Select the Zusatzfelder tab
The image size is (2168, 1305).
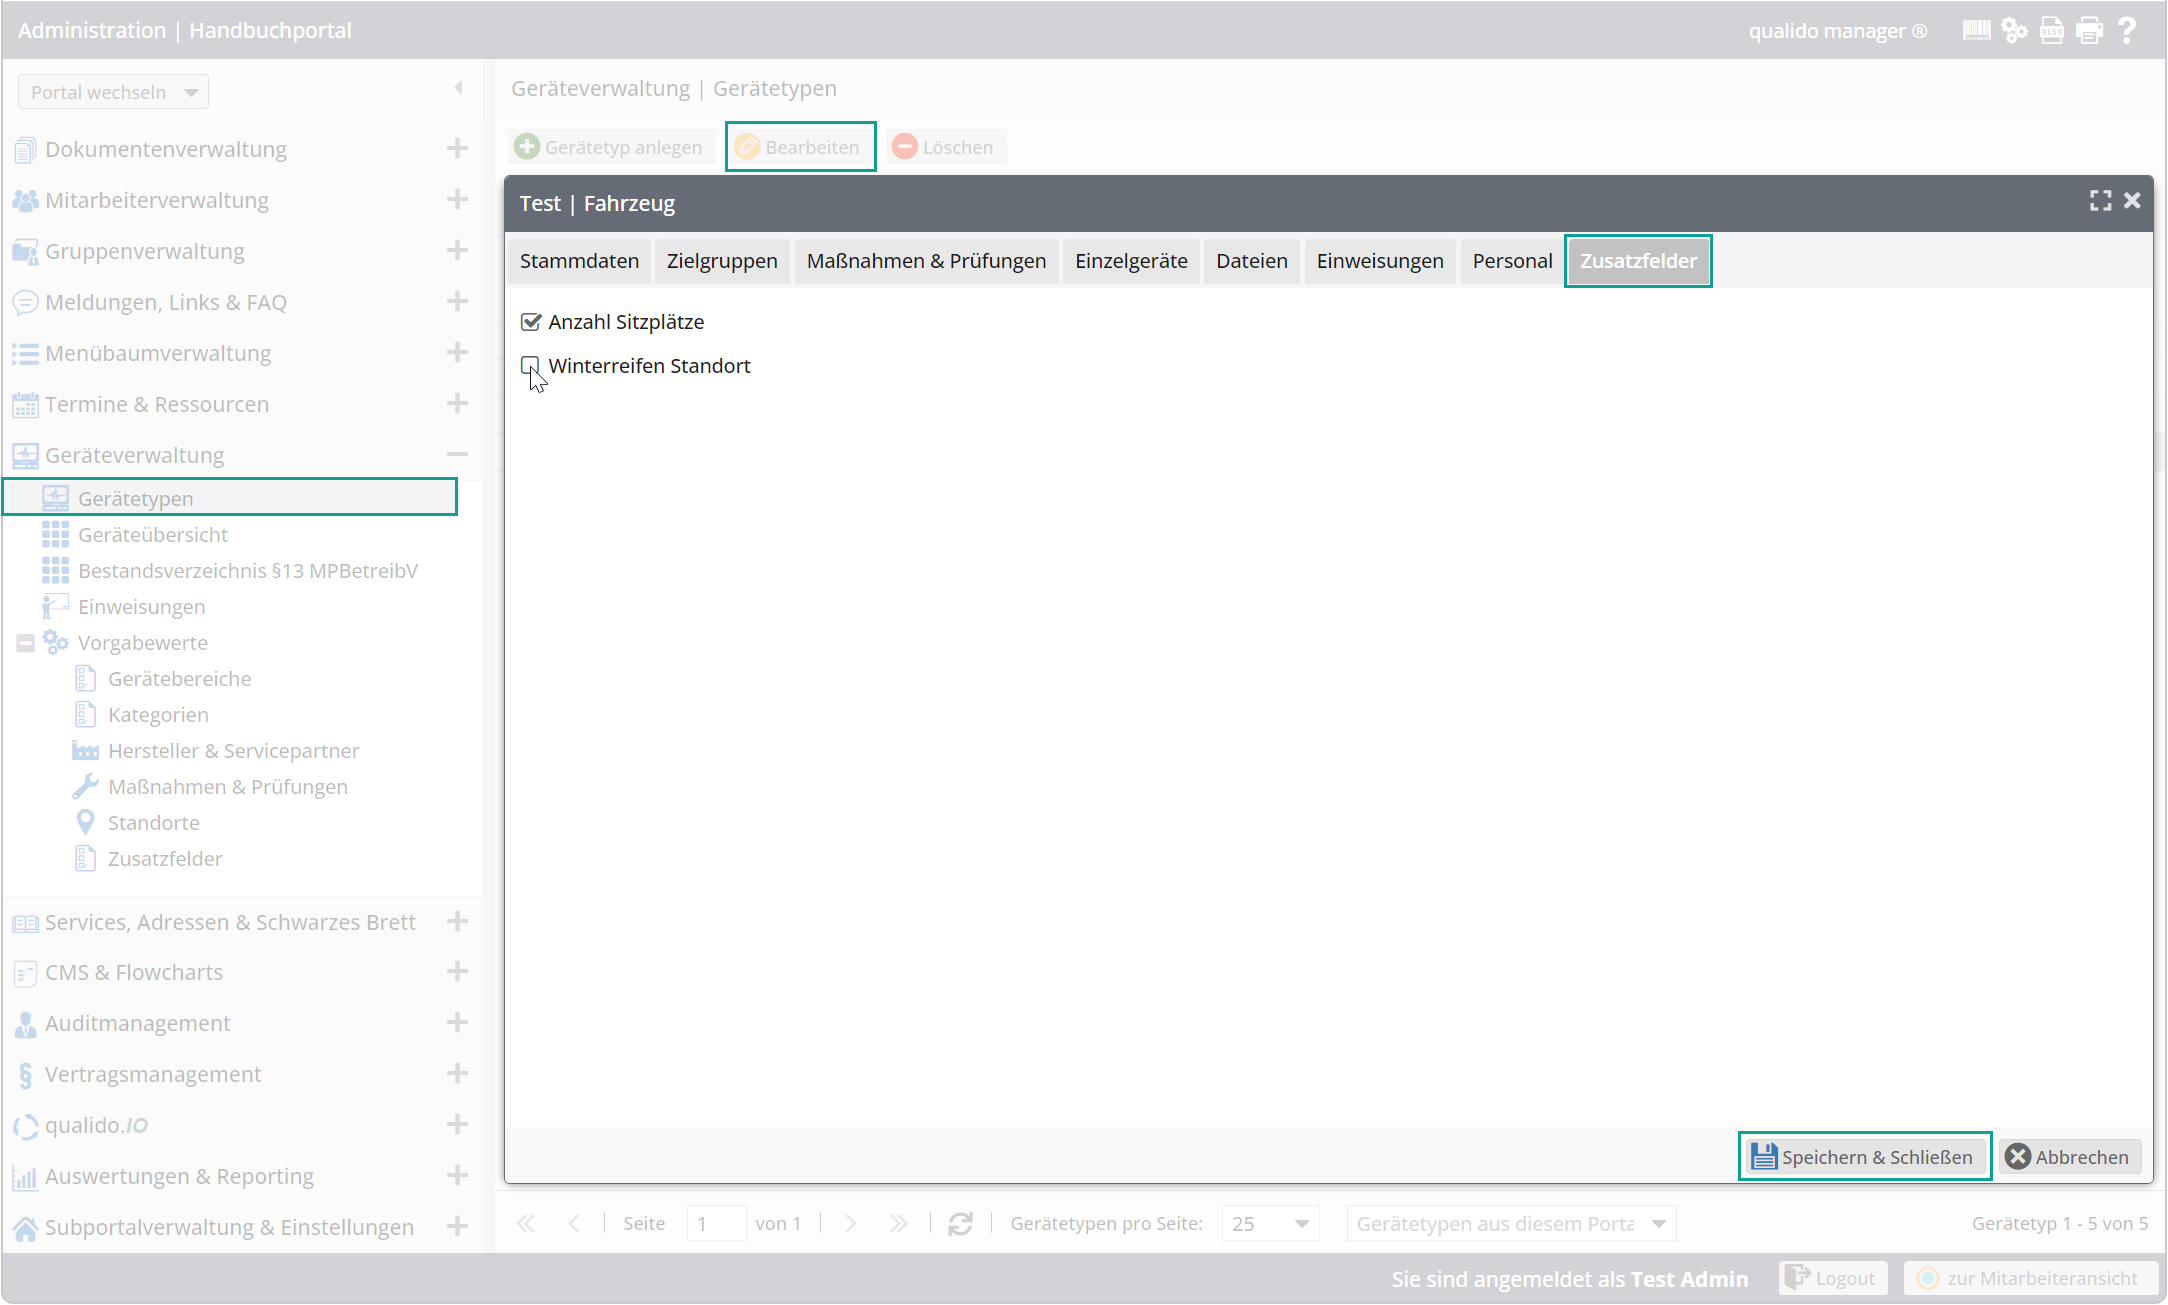point(1638,261)
